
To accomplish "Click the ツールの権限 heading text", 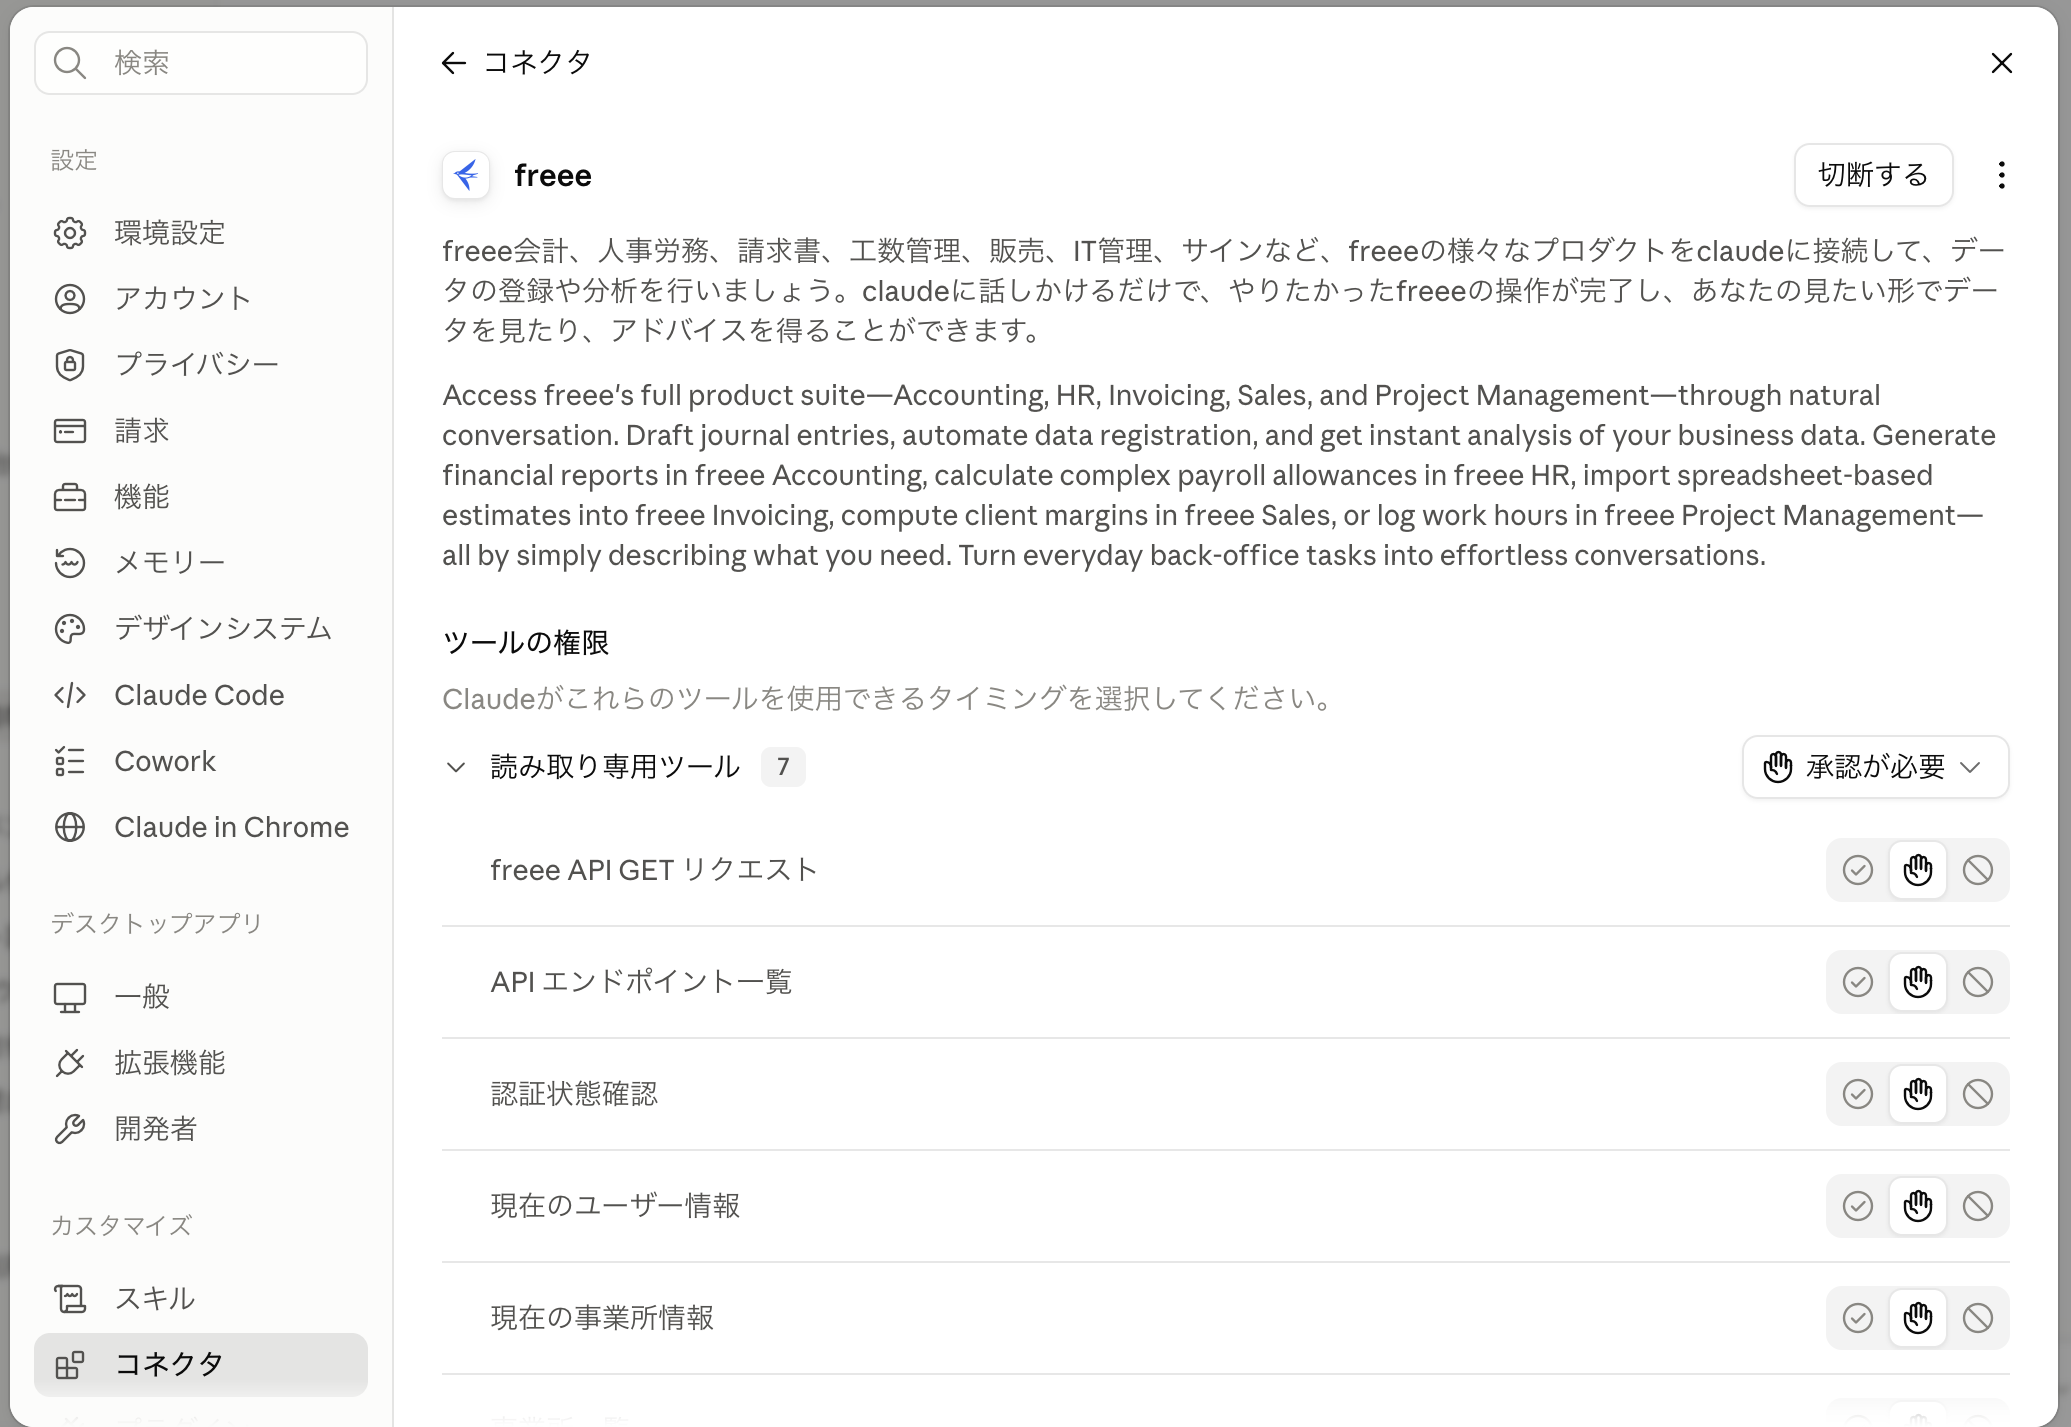I will point(526,642).
